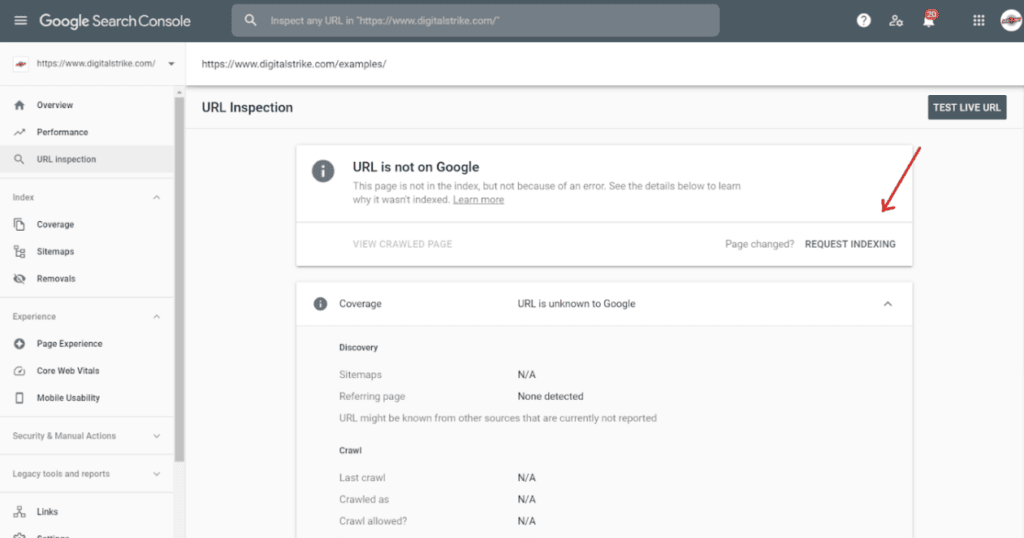Click the Sitemaps row label in Discovery
Image resolution: width=1024 pixels, height=538 pixels.
(360, 375)
